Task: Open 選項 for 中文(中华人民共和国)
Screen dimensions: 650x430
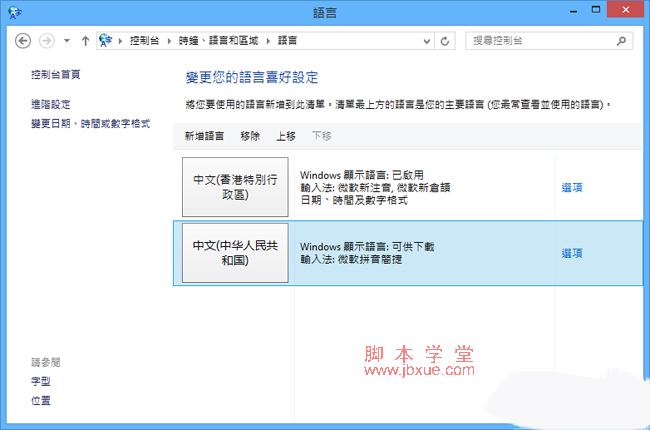Action: tap(572, 253)
